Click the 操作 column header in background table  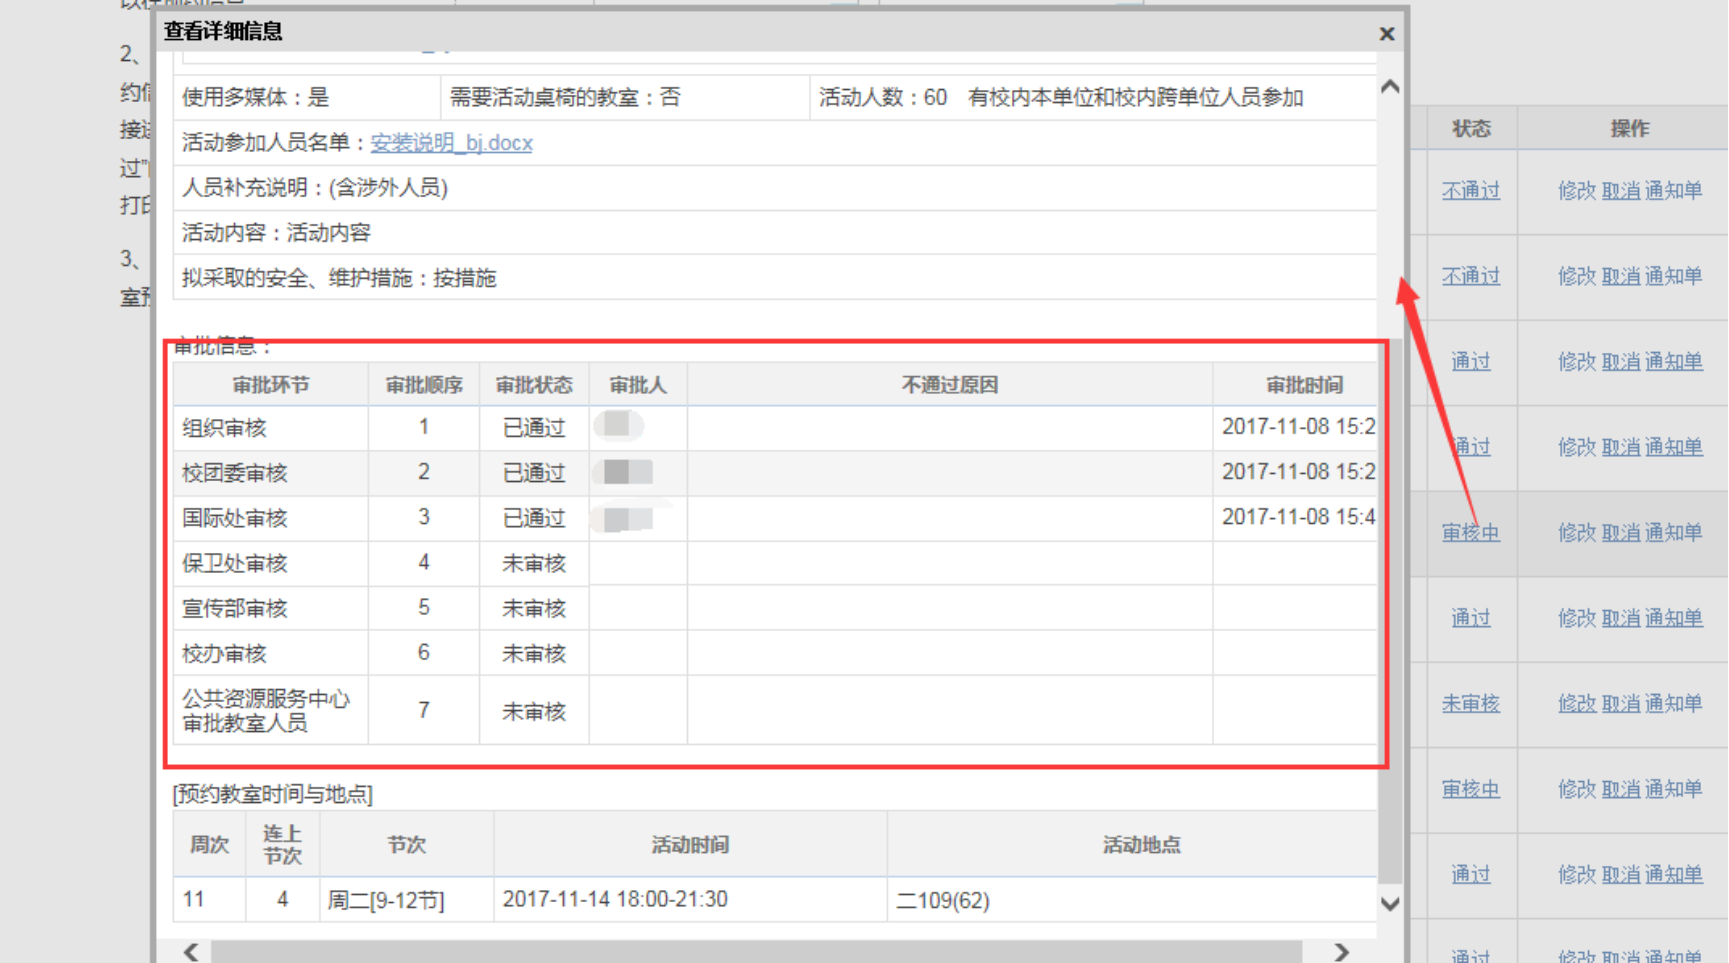(1629, 129)
